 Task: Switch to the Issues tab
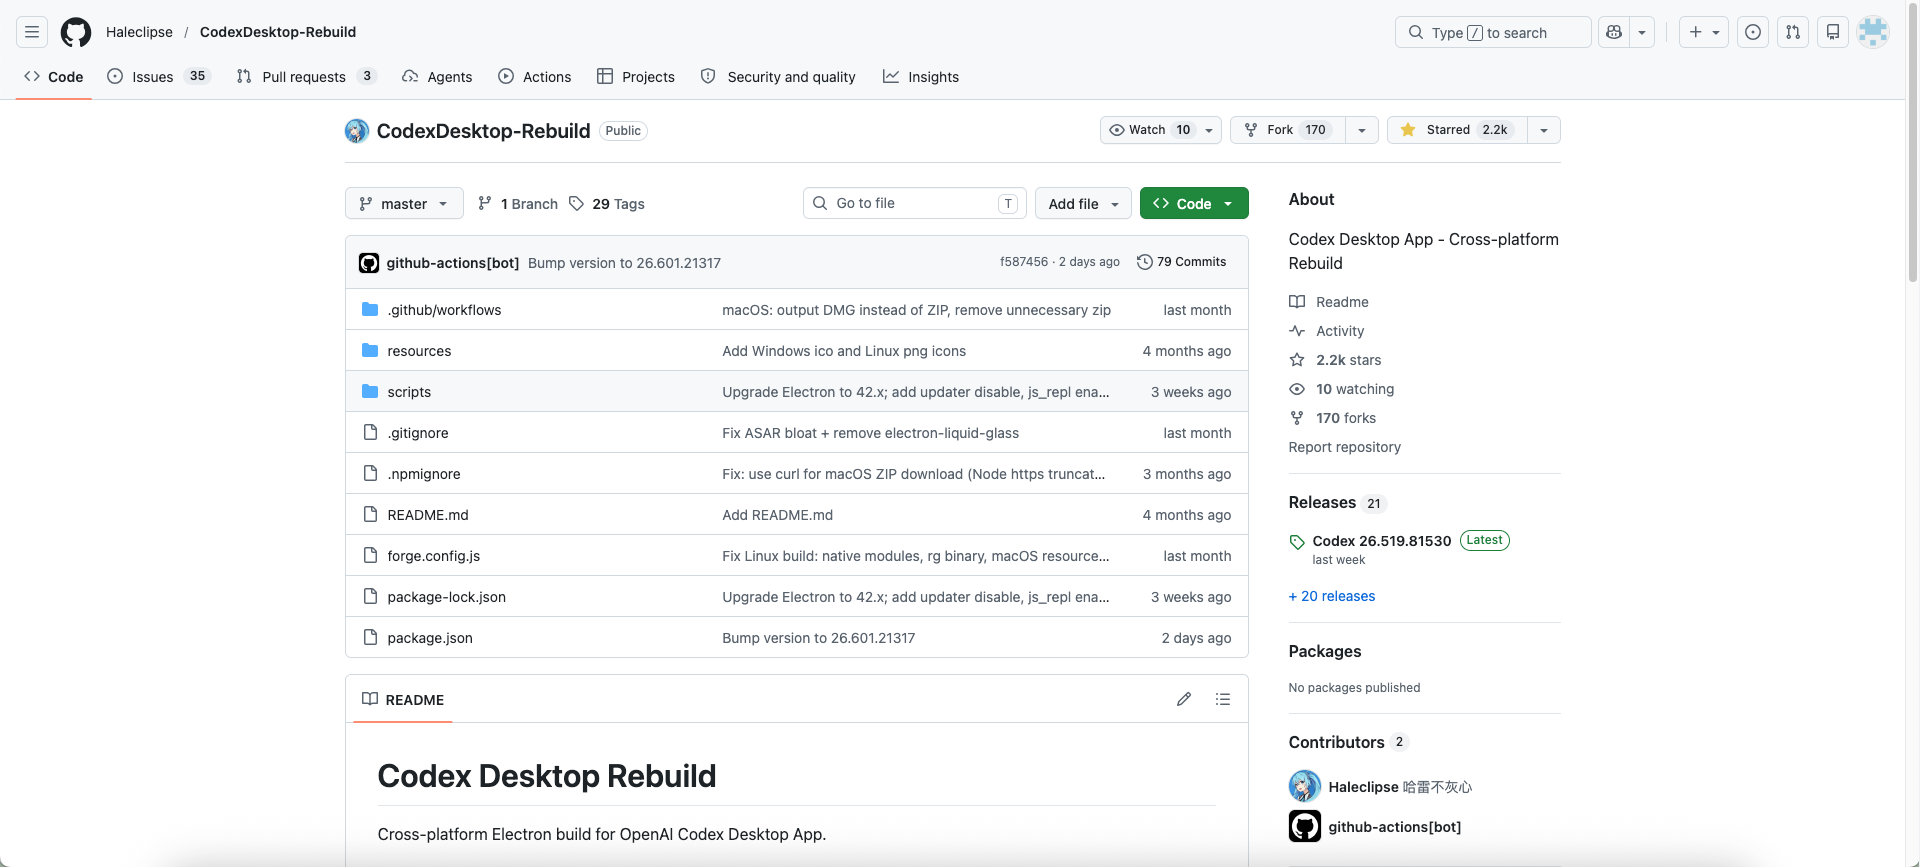[x=159, y=76]
